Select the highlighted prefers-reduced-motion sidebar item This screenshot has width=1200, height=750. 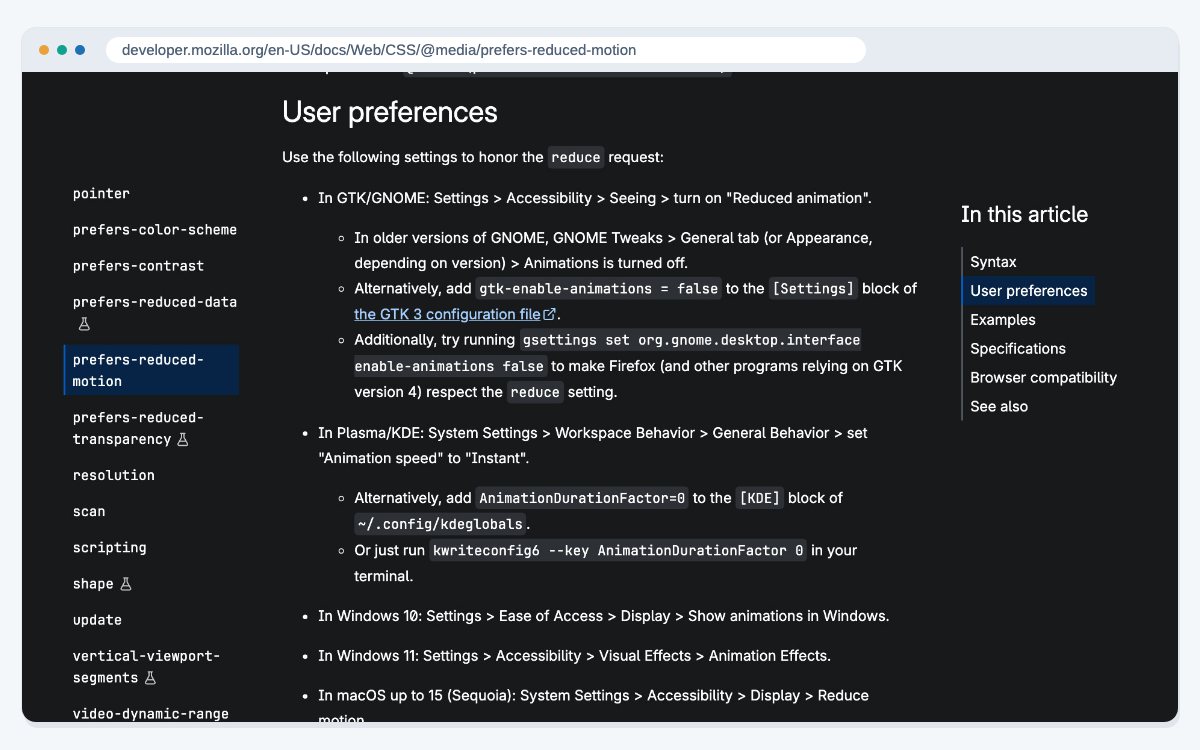(x=151, y=370)
